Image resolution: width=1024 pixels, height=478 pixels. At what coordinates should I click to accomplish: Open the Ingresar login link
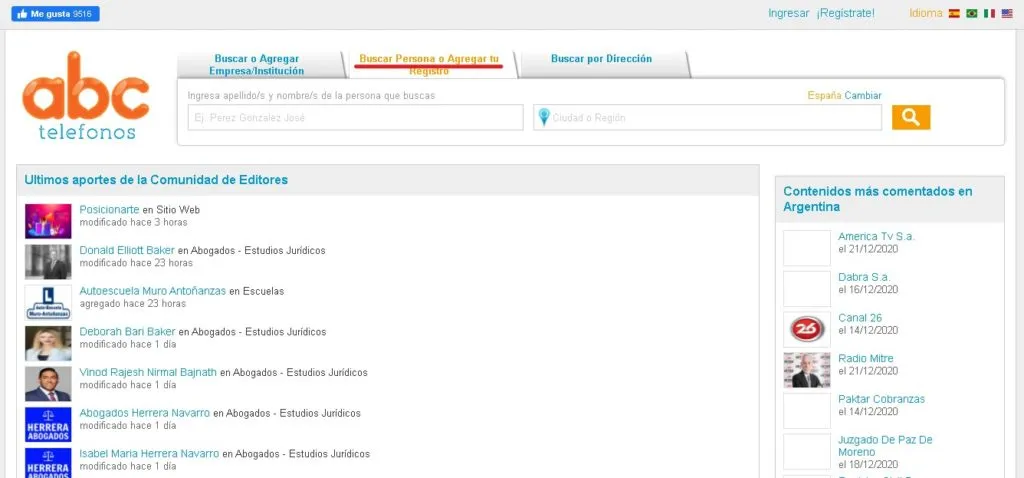point(788,13)
